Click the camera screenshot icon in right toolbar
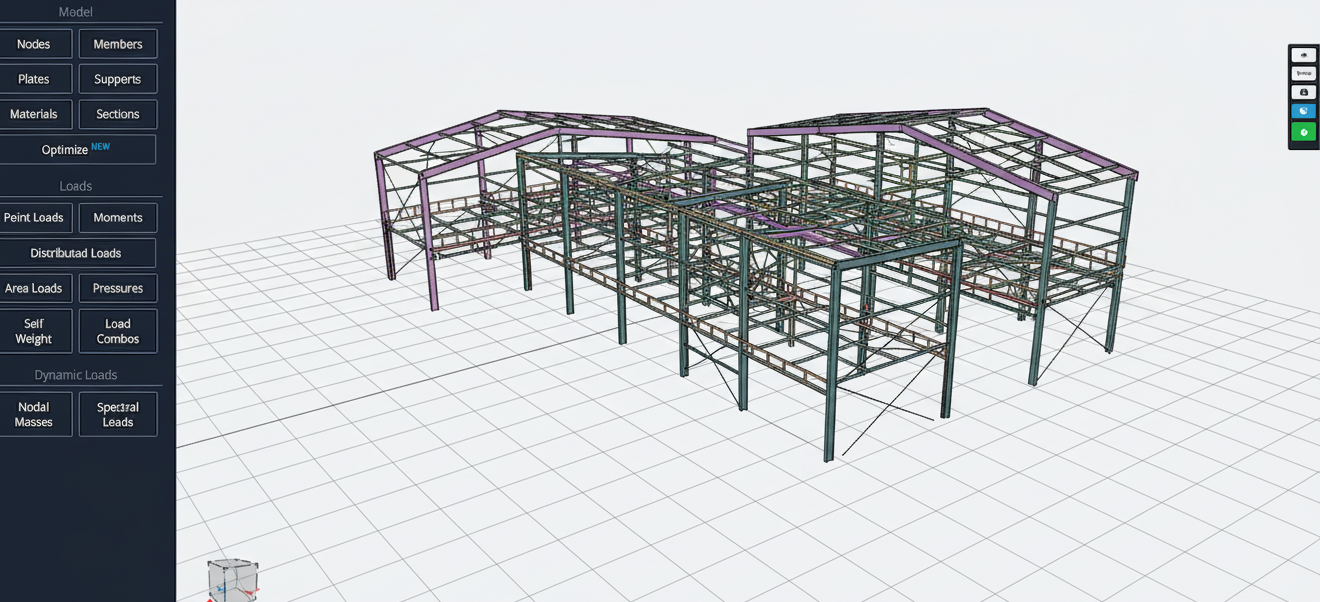The height and width of the screenshot is (602, 1320). click(1303, 92)
